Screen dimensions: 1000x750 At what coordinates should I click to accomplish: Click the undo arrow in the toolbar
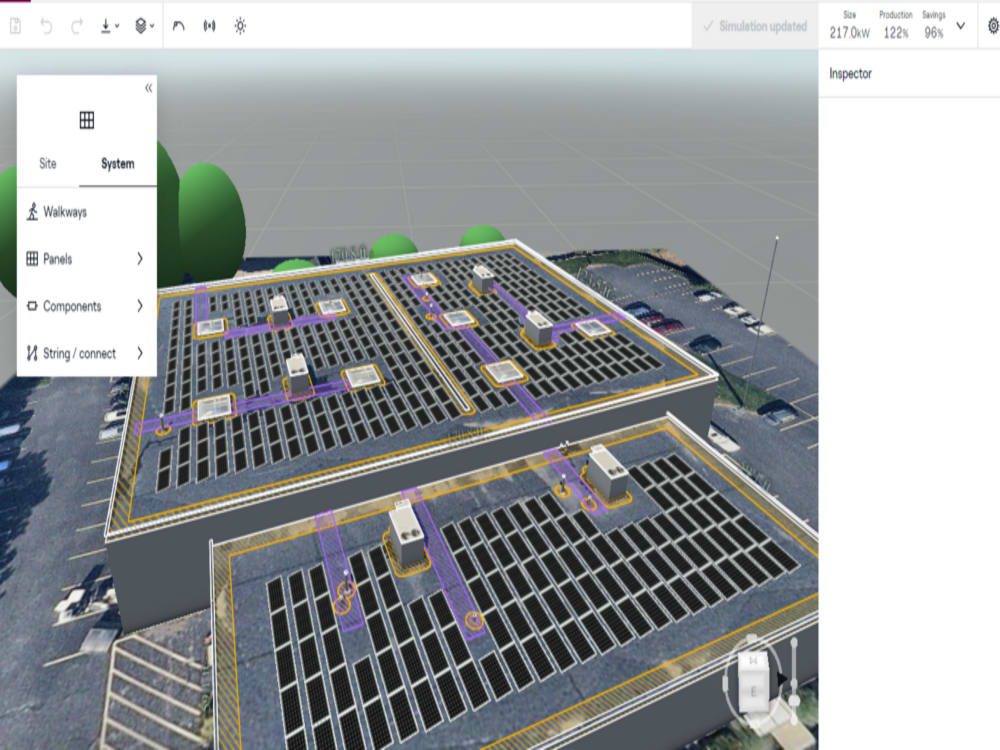click(x=47, y=27)
